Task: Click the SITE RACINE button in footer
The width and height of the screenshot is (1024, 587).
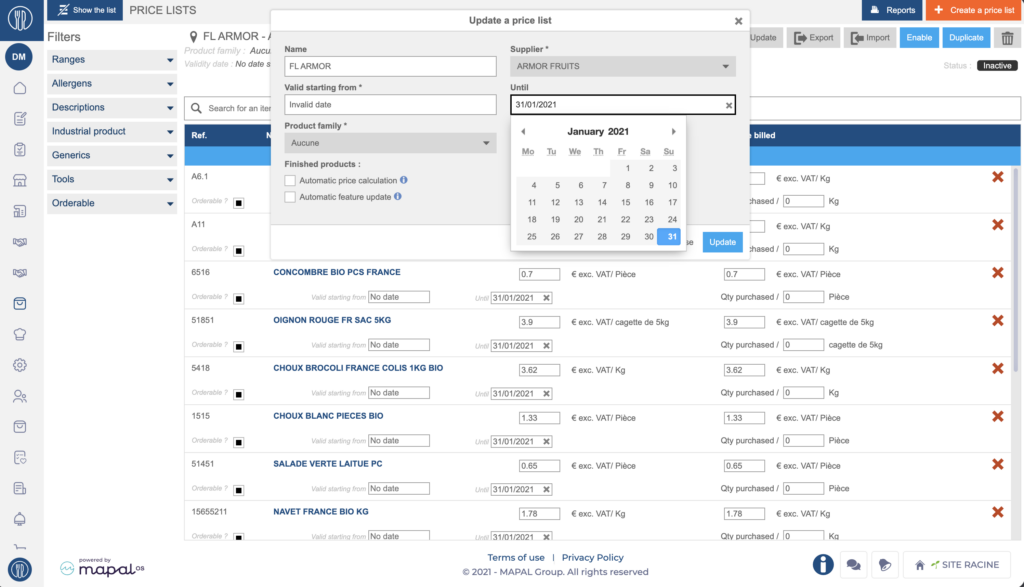Action: tap(957, 565)
